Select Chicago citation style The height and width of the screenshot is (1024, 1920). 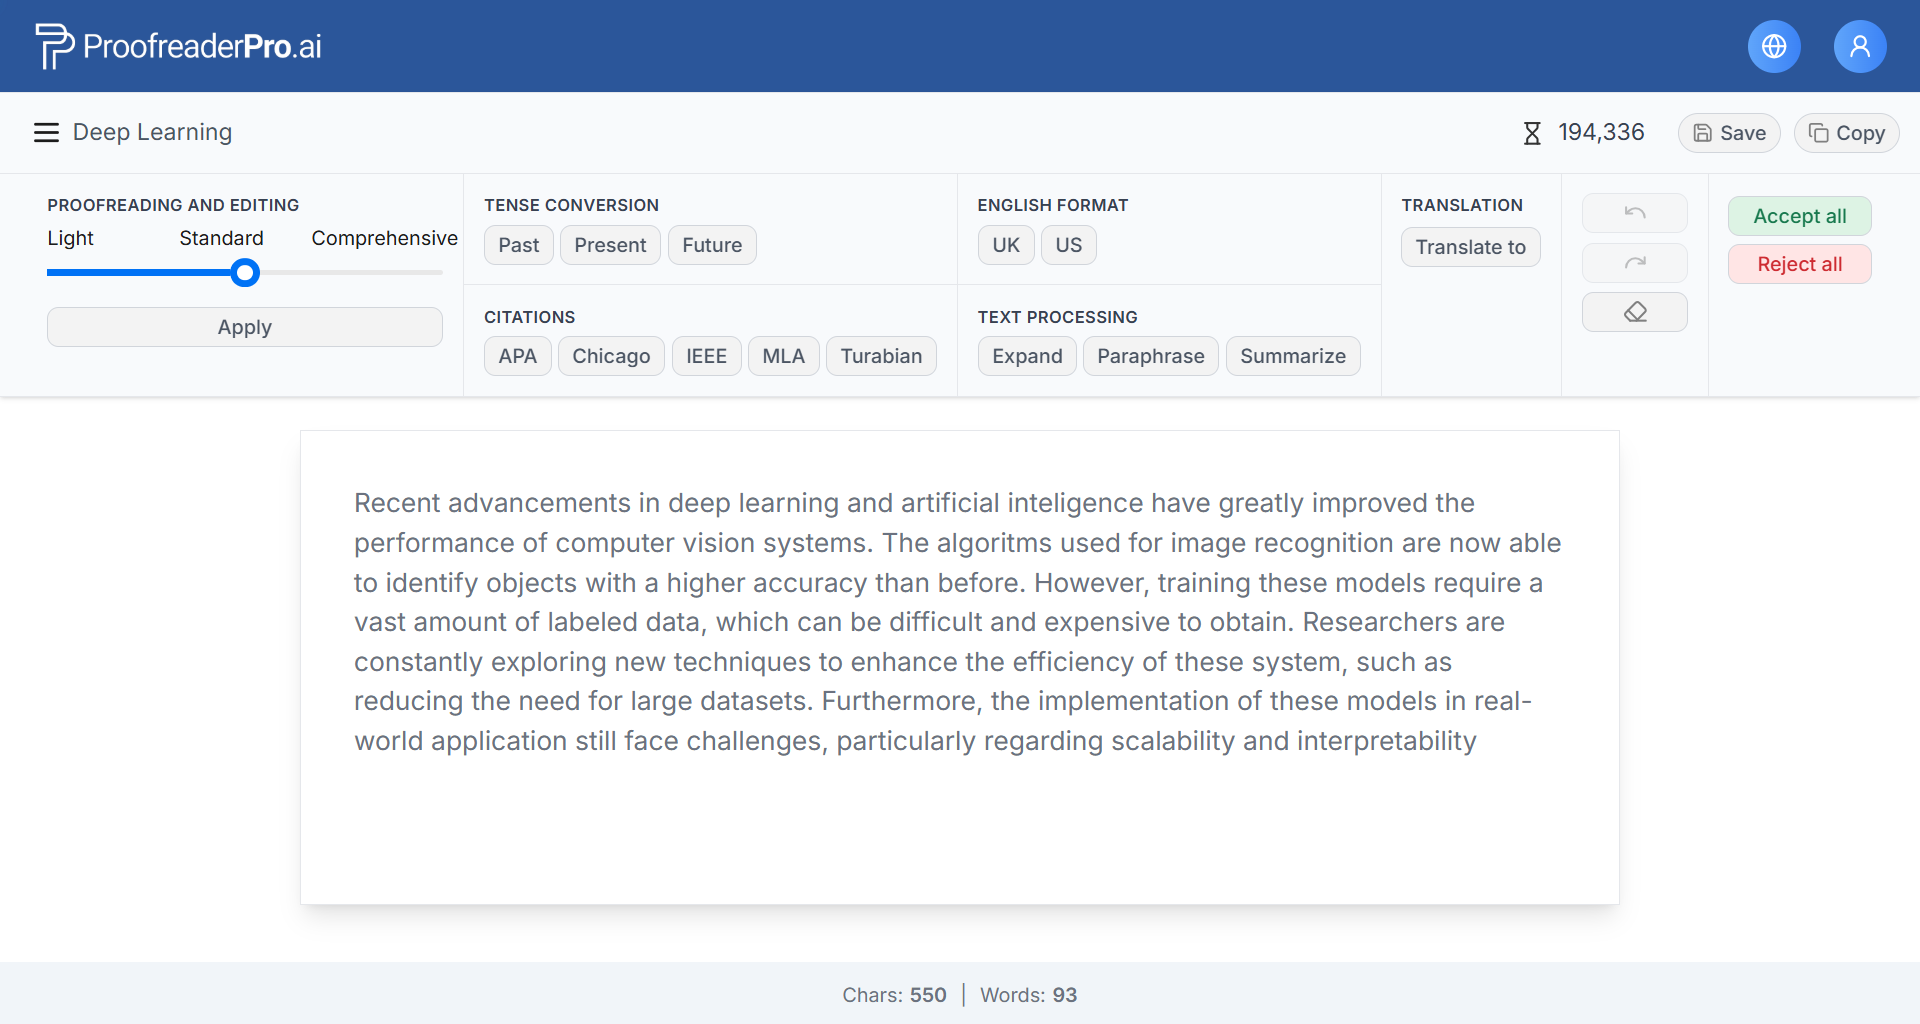coord(611,356)
